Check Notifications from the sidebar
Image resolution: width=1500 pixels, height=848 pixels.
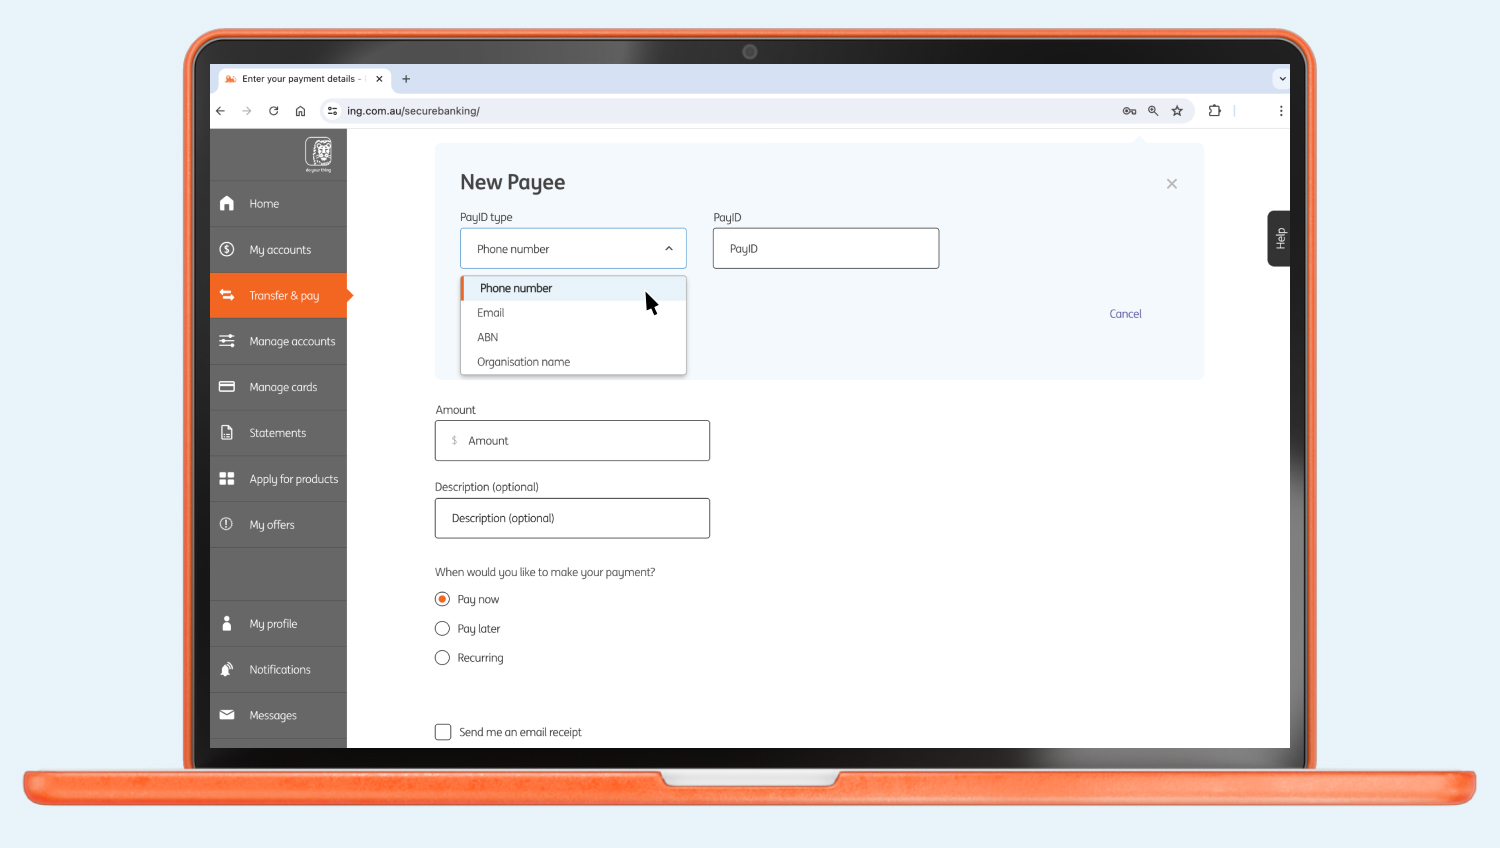(280, 669)
